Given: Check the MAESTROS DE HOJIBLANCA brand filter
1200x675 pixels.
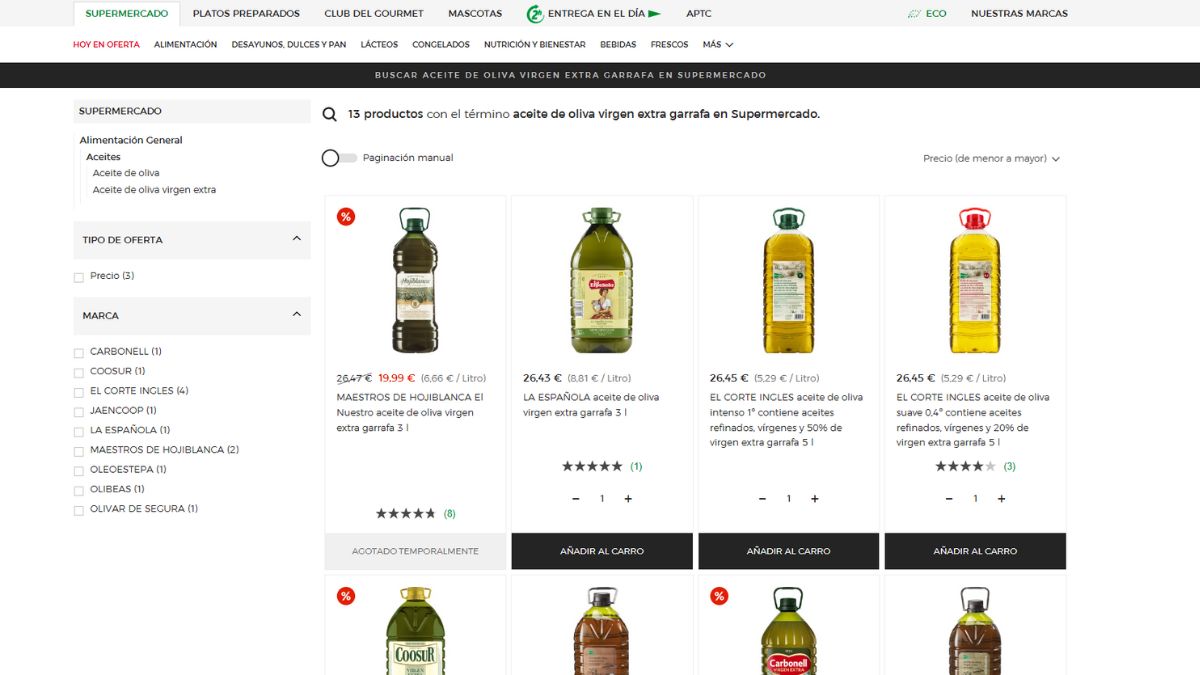Looking at the screenshot, I should pos(79,451).
